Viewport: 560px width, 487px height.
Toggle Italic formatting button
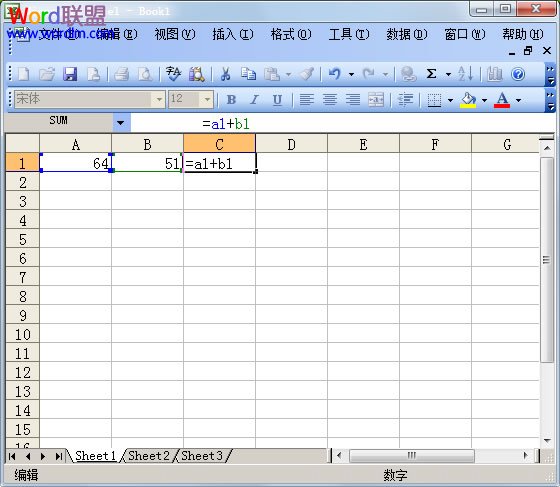pyautogui.click(x=254, y=100)
